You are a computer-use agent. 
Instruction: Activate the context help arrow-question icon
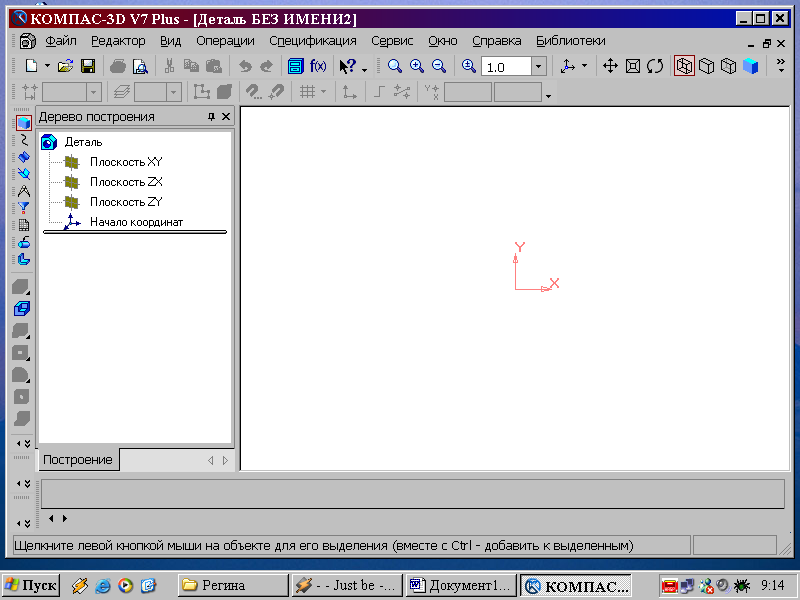tap(348, 66)
